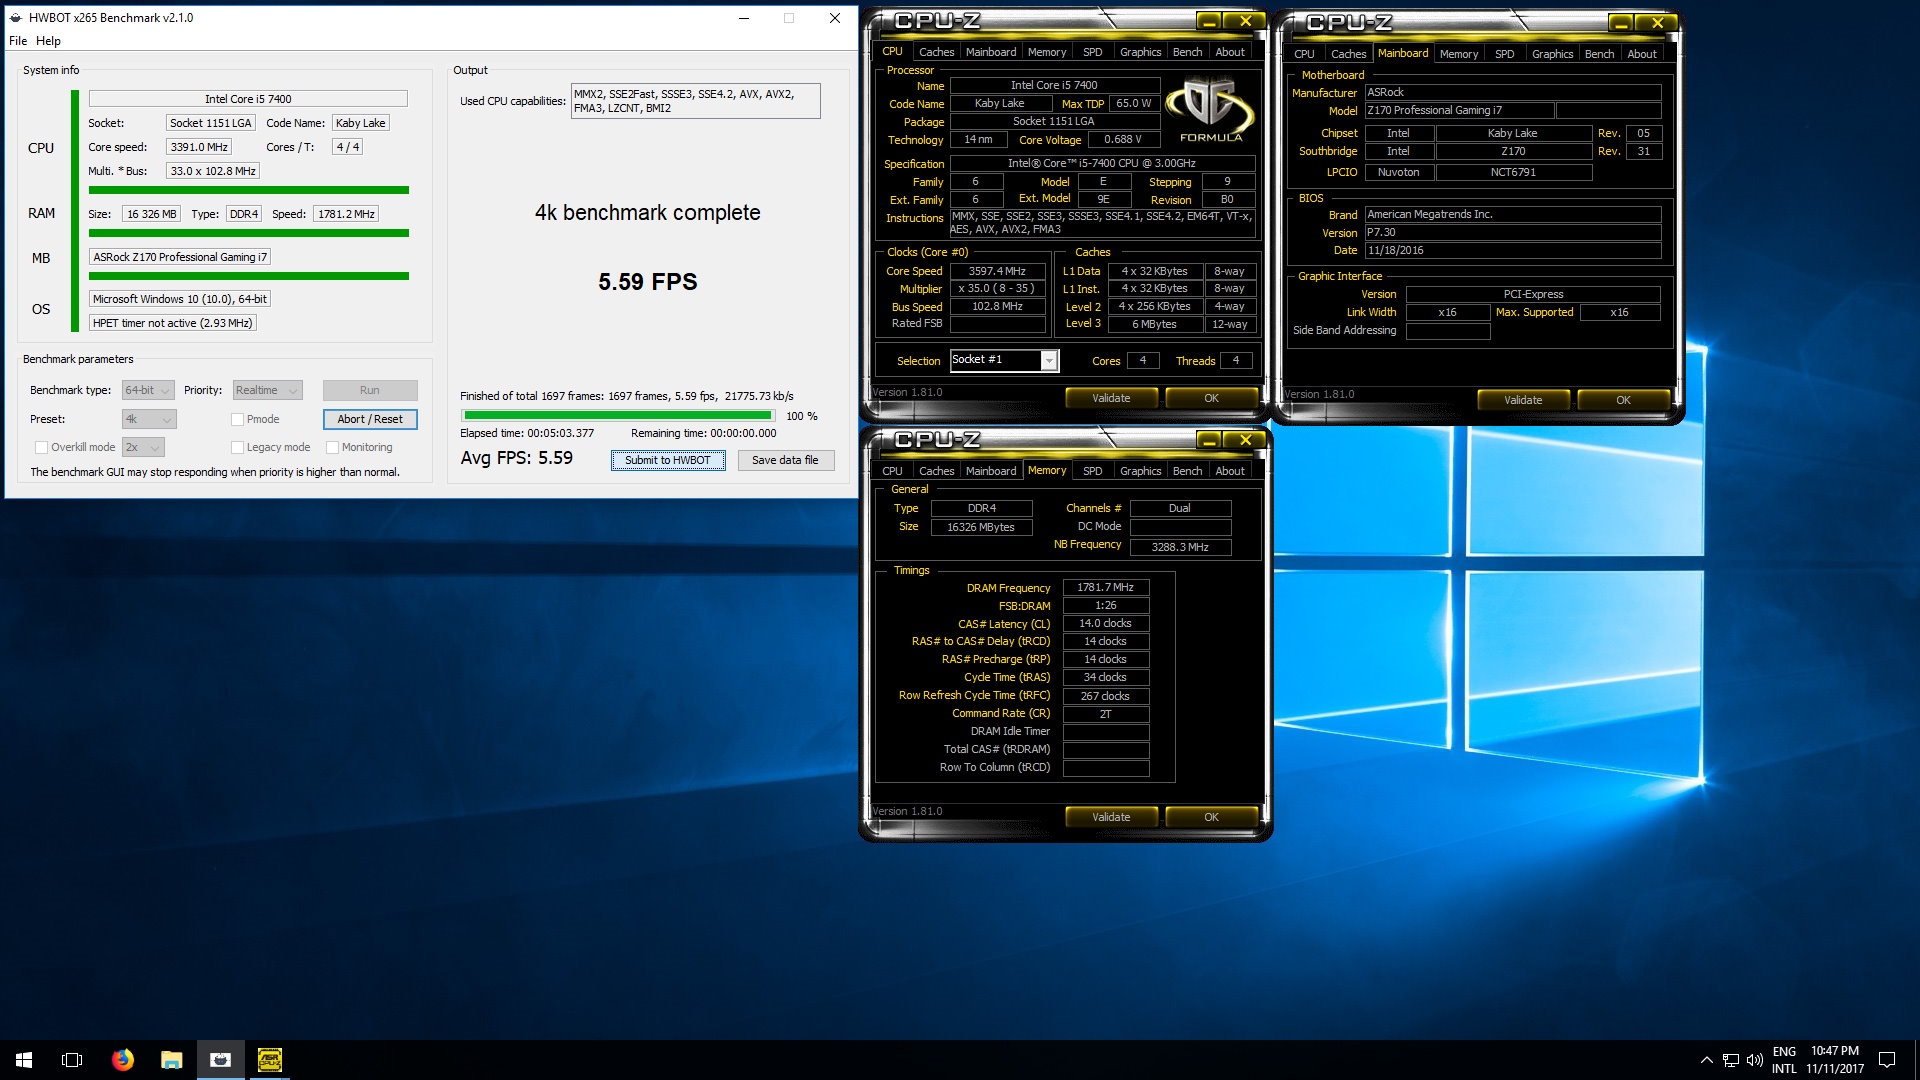This screenshot has width=1920, height=1080.
Task: Click the Intel Core i5 7400 CPU field
Action: pyautogui.click(x=248, y=98)
